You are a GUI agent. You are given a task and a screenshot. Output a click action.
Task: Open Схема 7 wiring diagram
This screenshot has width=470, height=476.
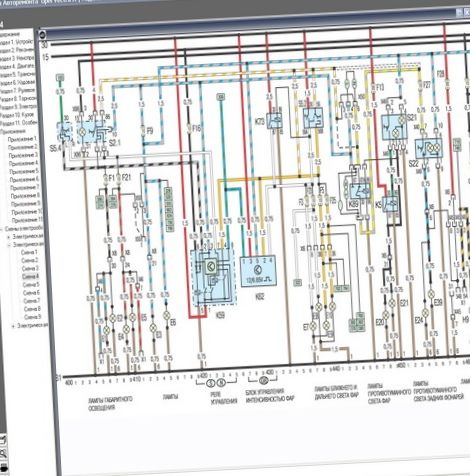(32, 301)
